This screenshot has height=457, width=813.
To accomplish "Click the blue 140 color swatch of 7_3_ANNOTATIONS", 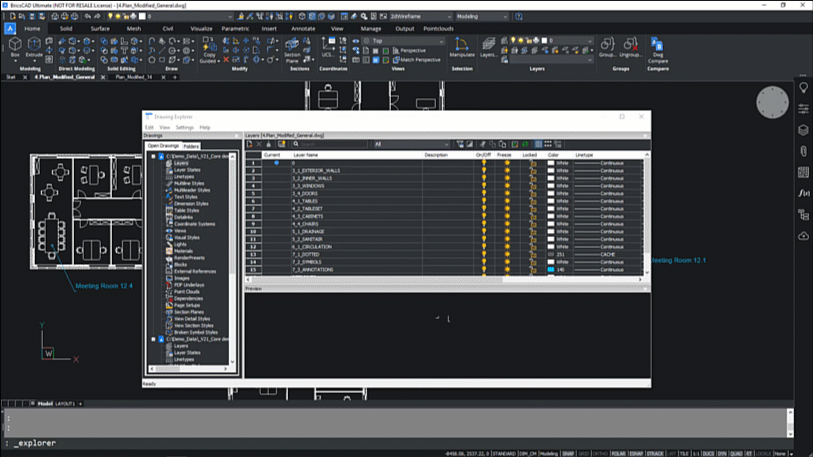I will tap(551, 270).
